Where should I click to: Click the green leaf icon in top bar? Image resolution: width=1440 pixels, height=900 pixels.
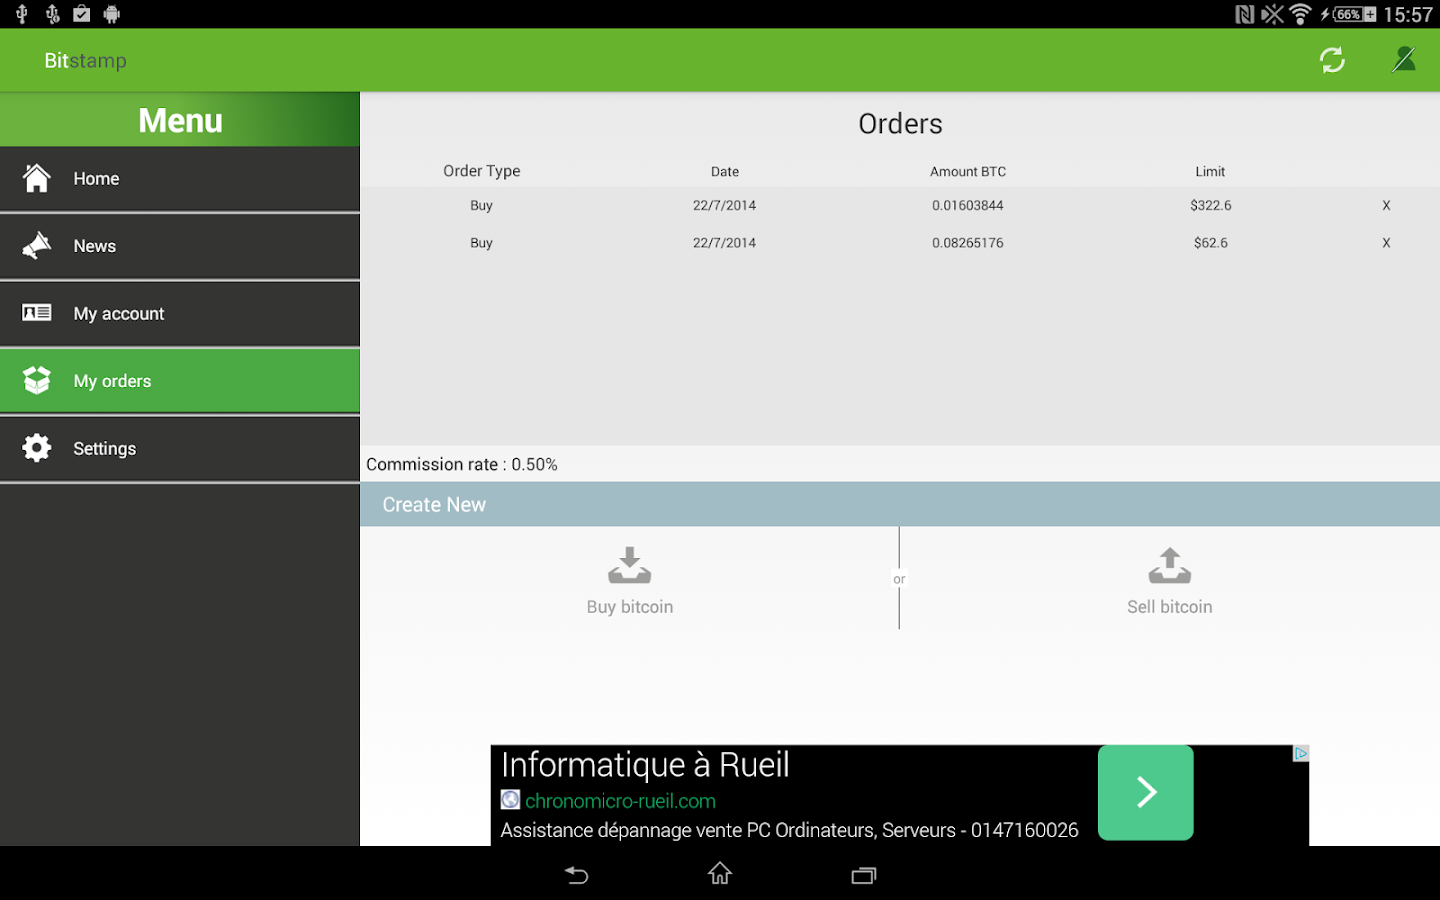(1404, 60)
